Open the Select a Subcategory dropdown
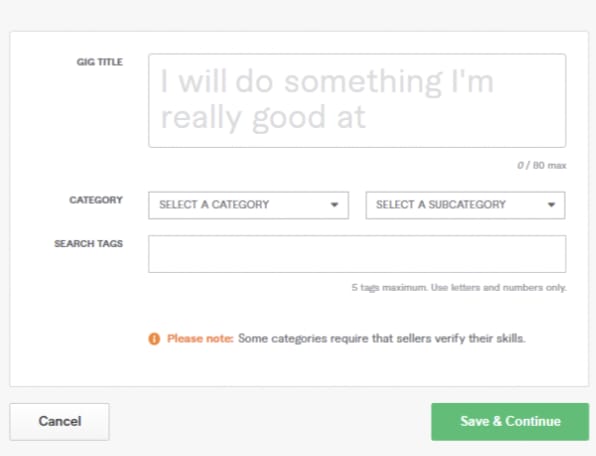596x456 pixels. (465, 205)
